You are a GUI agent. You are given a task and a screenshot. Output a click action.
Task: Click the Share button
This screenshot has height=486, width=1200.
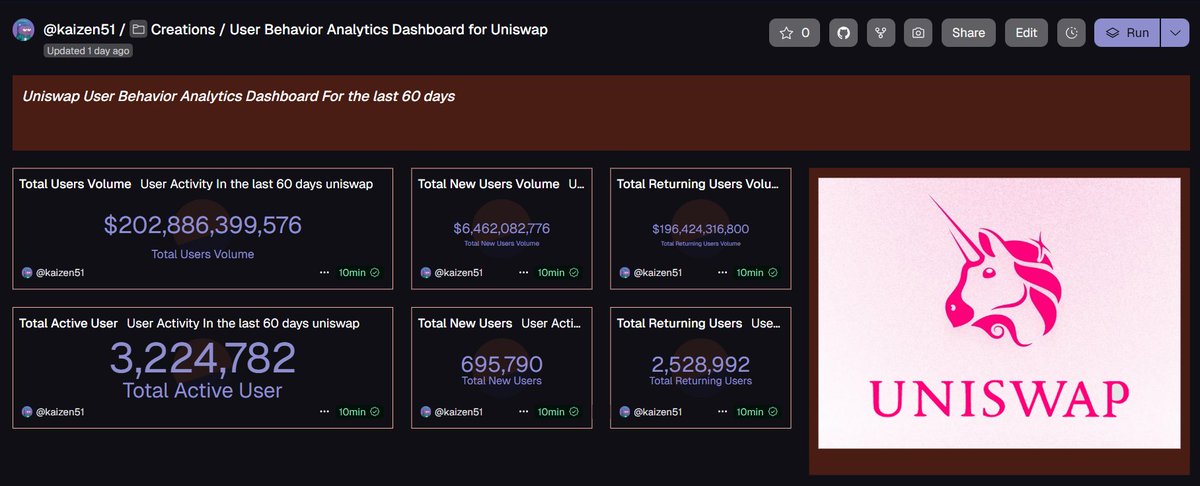pyautogui.click(x=968, y=33)
